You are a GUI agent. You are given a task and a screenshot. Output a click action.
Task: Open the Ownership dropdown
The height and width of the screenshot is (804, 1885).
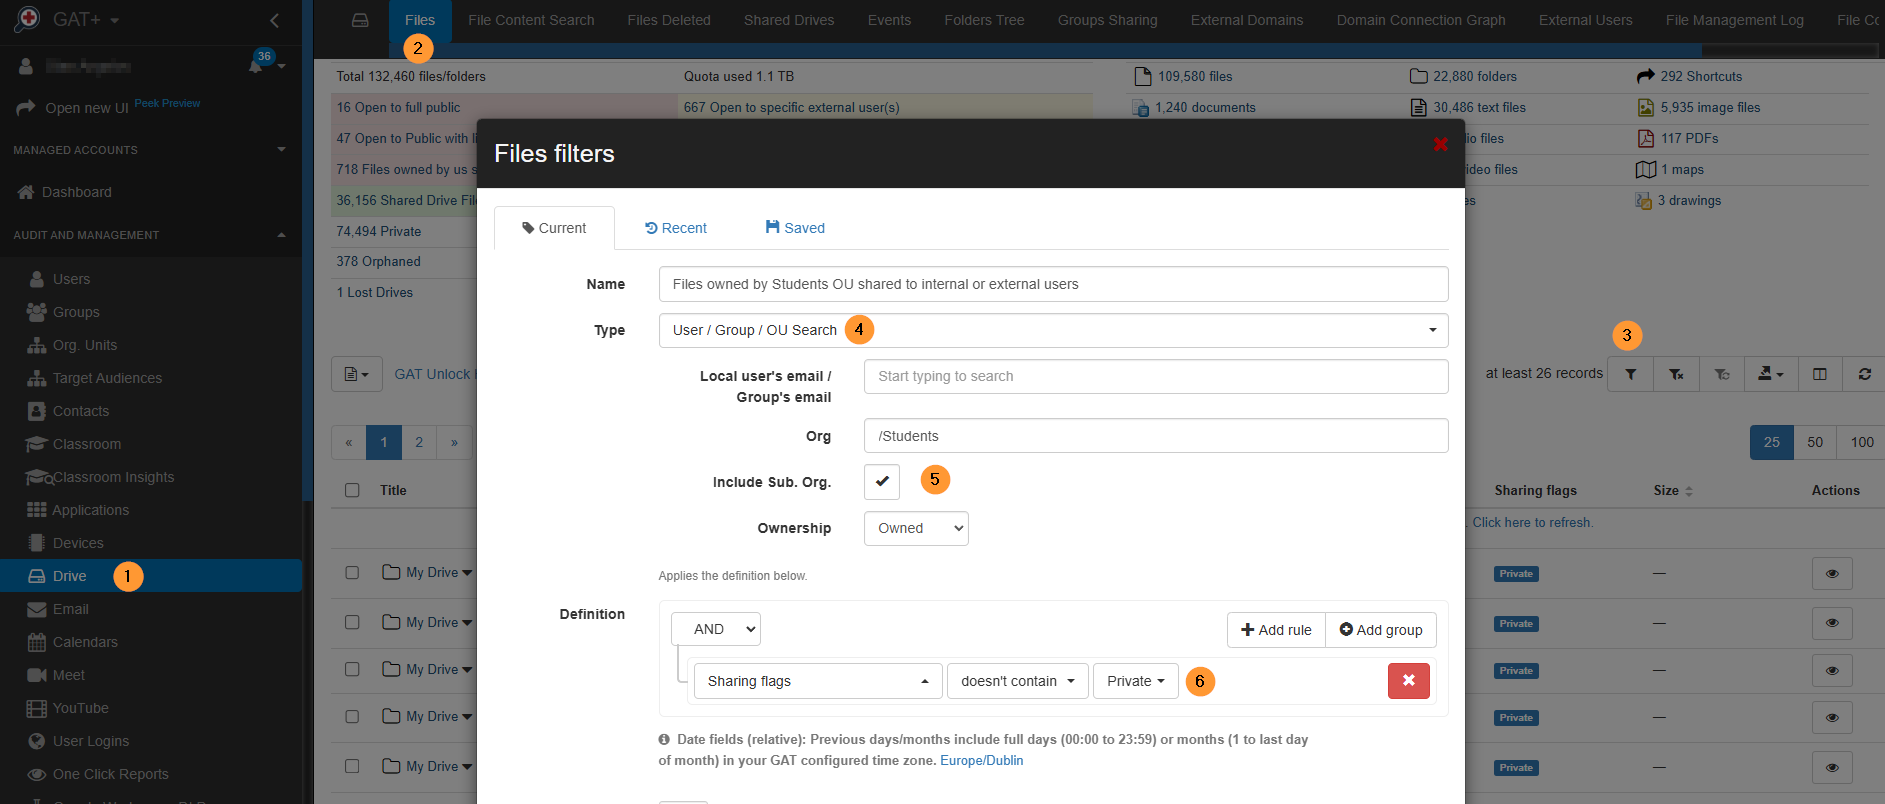pos(916,528)
